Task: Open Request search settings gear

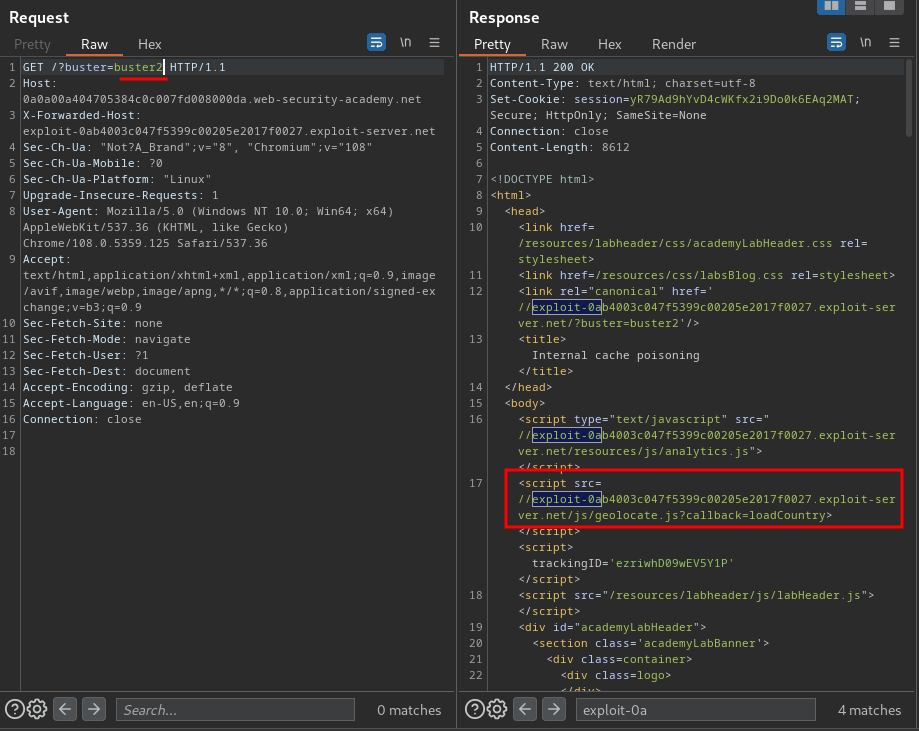Action: (37, 709)
